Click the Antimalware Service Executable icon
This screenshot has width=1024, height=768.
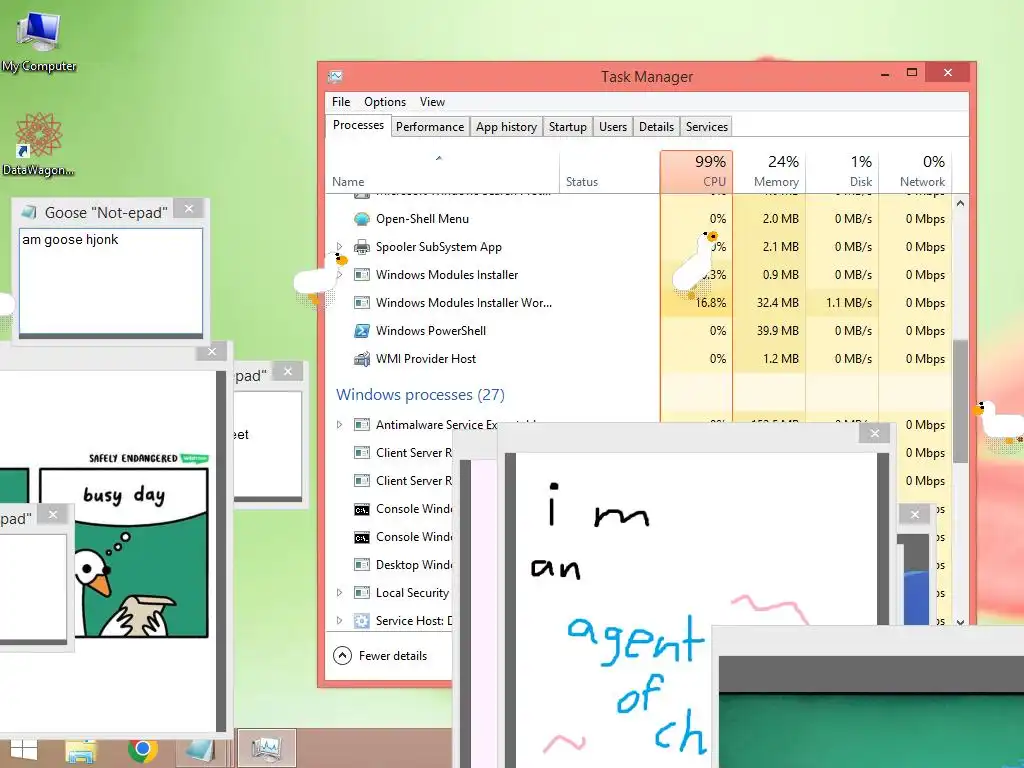[x=362, y=424]
